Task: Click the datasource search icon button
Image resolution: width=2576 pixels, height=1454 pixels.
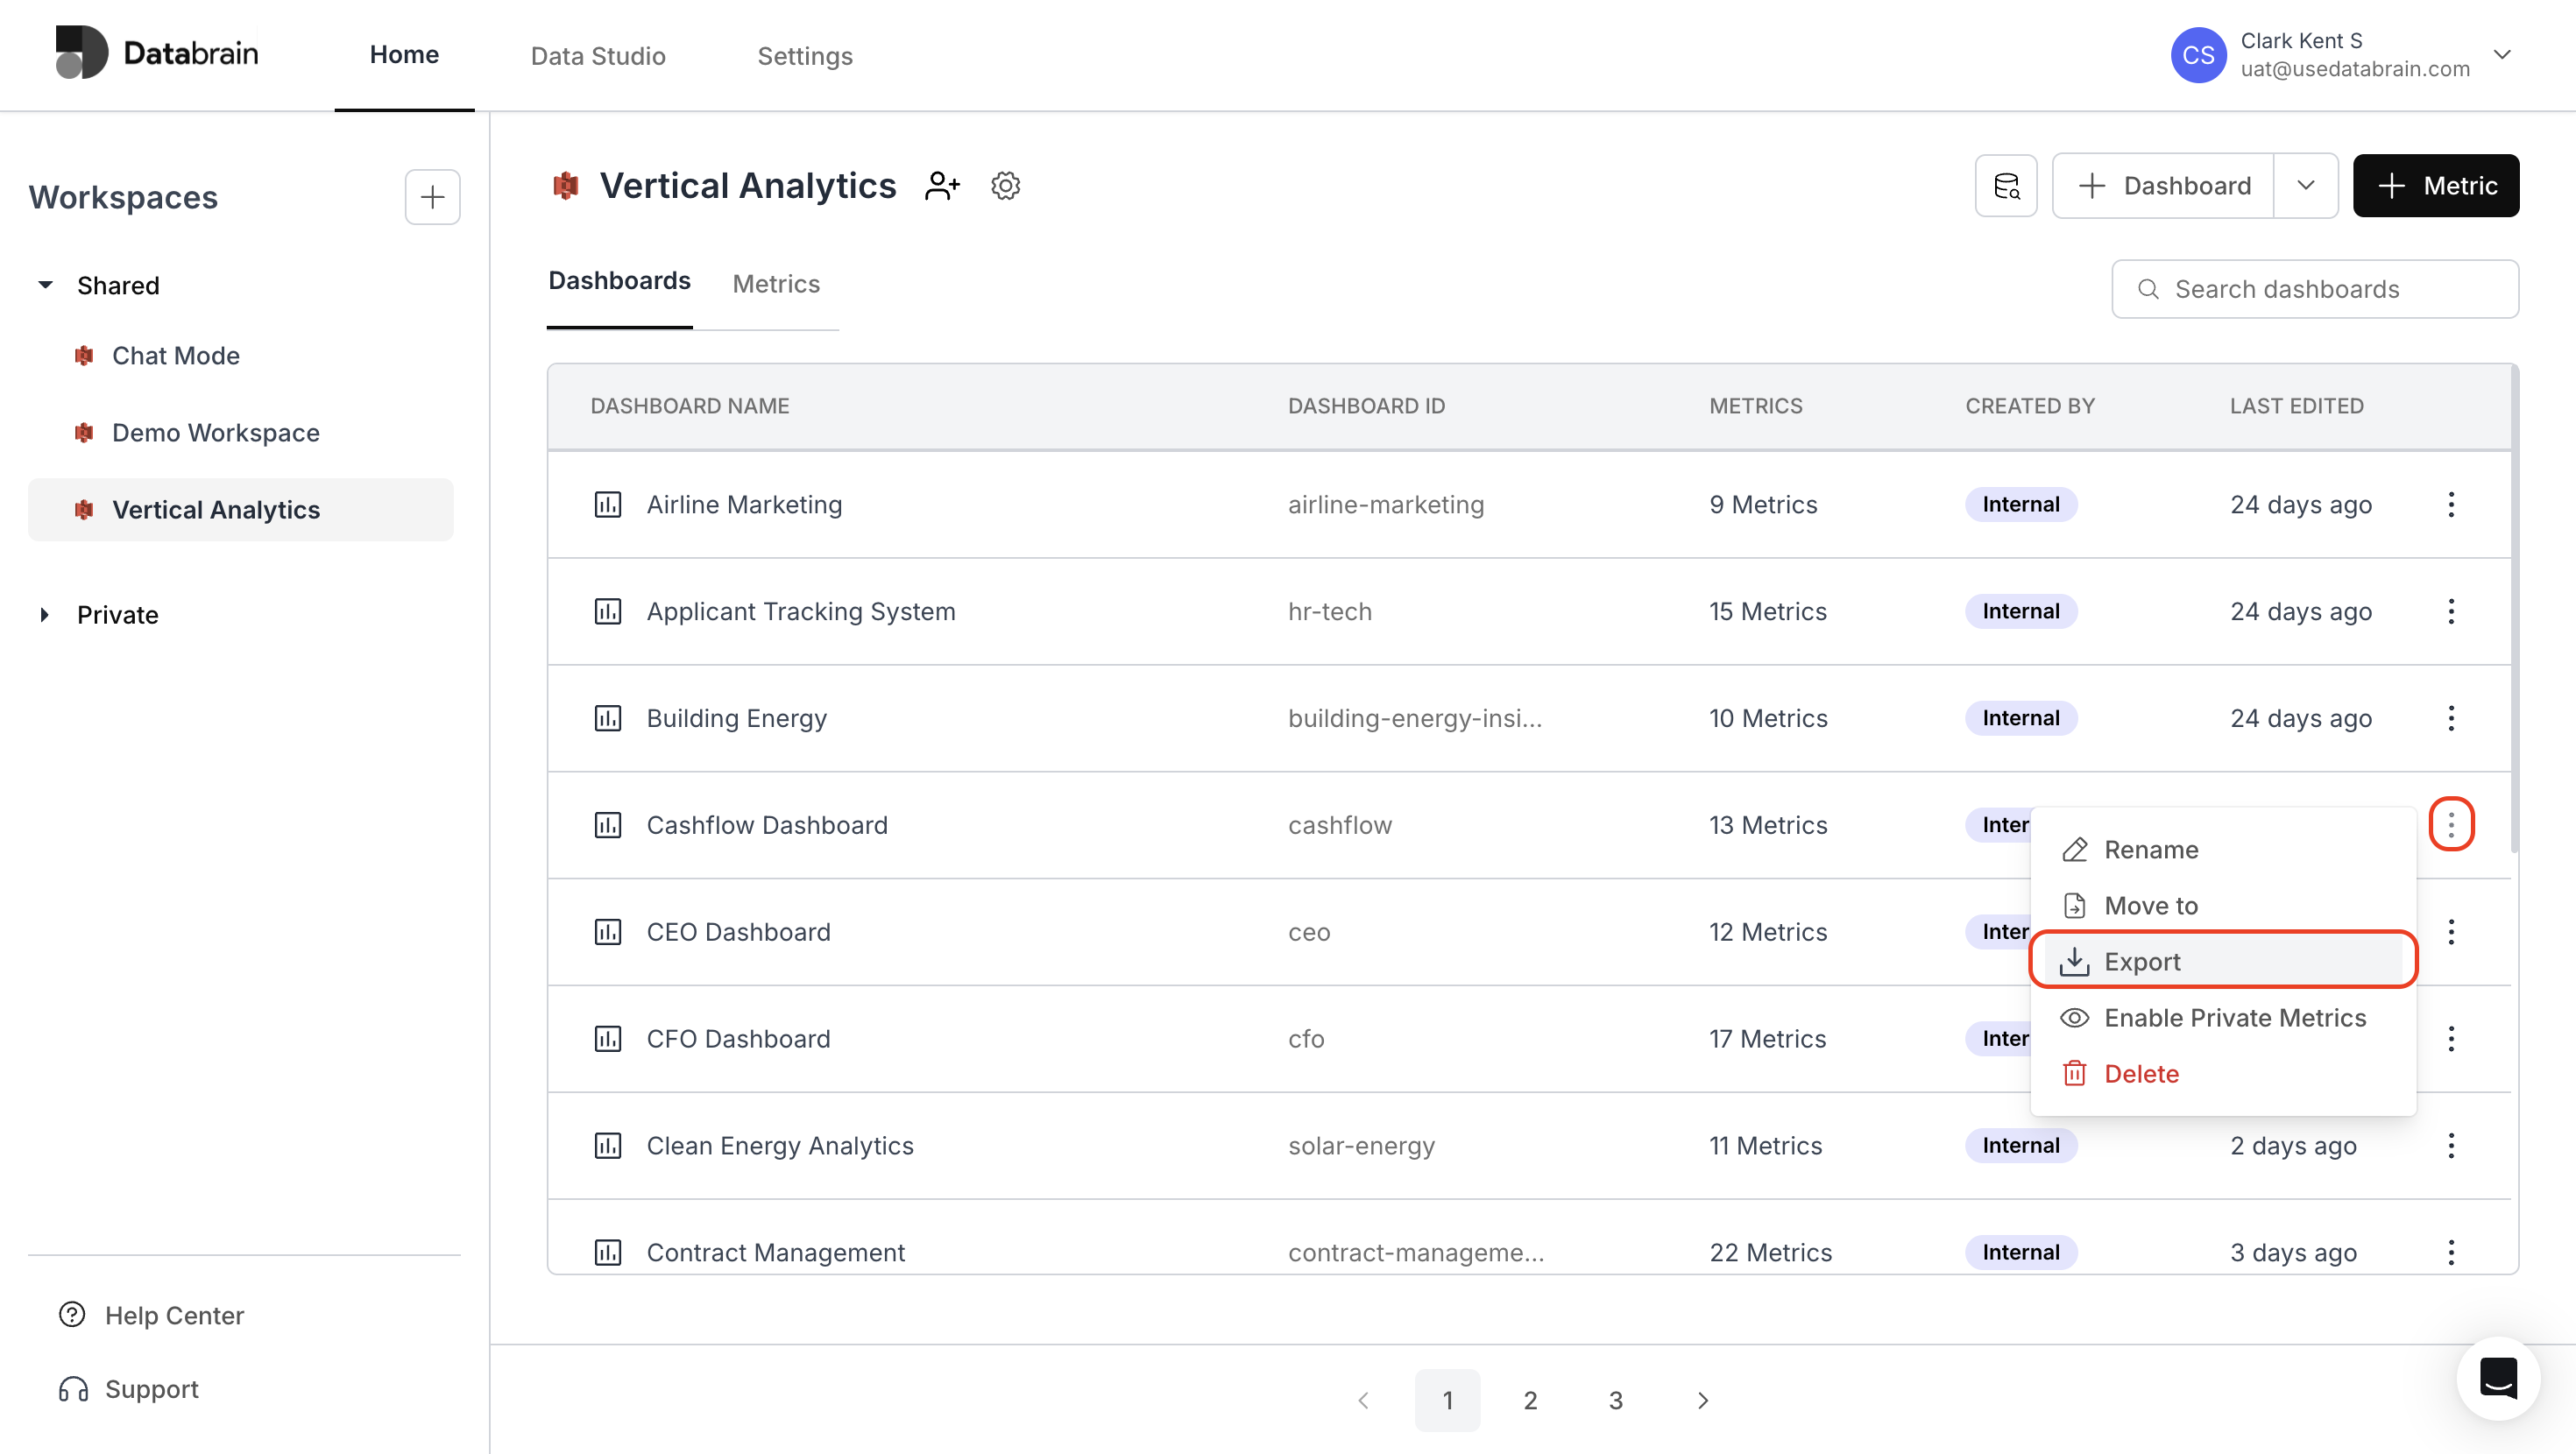Action: (x=2006, y=186)
